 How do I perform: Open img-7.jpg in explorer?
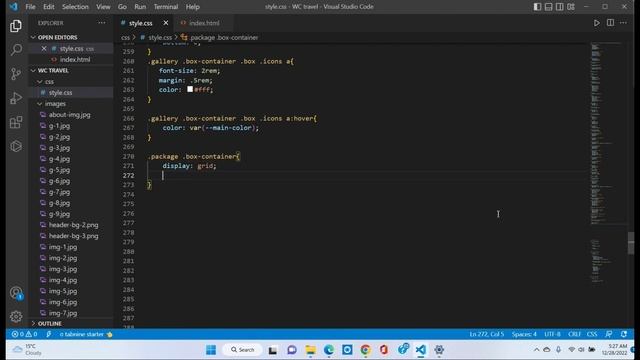click(x=63, y=313)
